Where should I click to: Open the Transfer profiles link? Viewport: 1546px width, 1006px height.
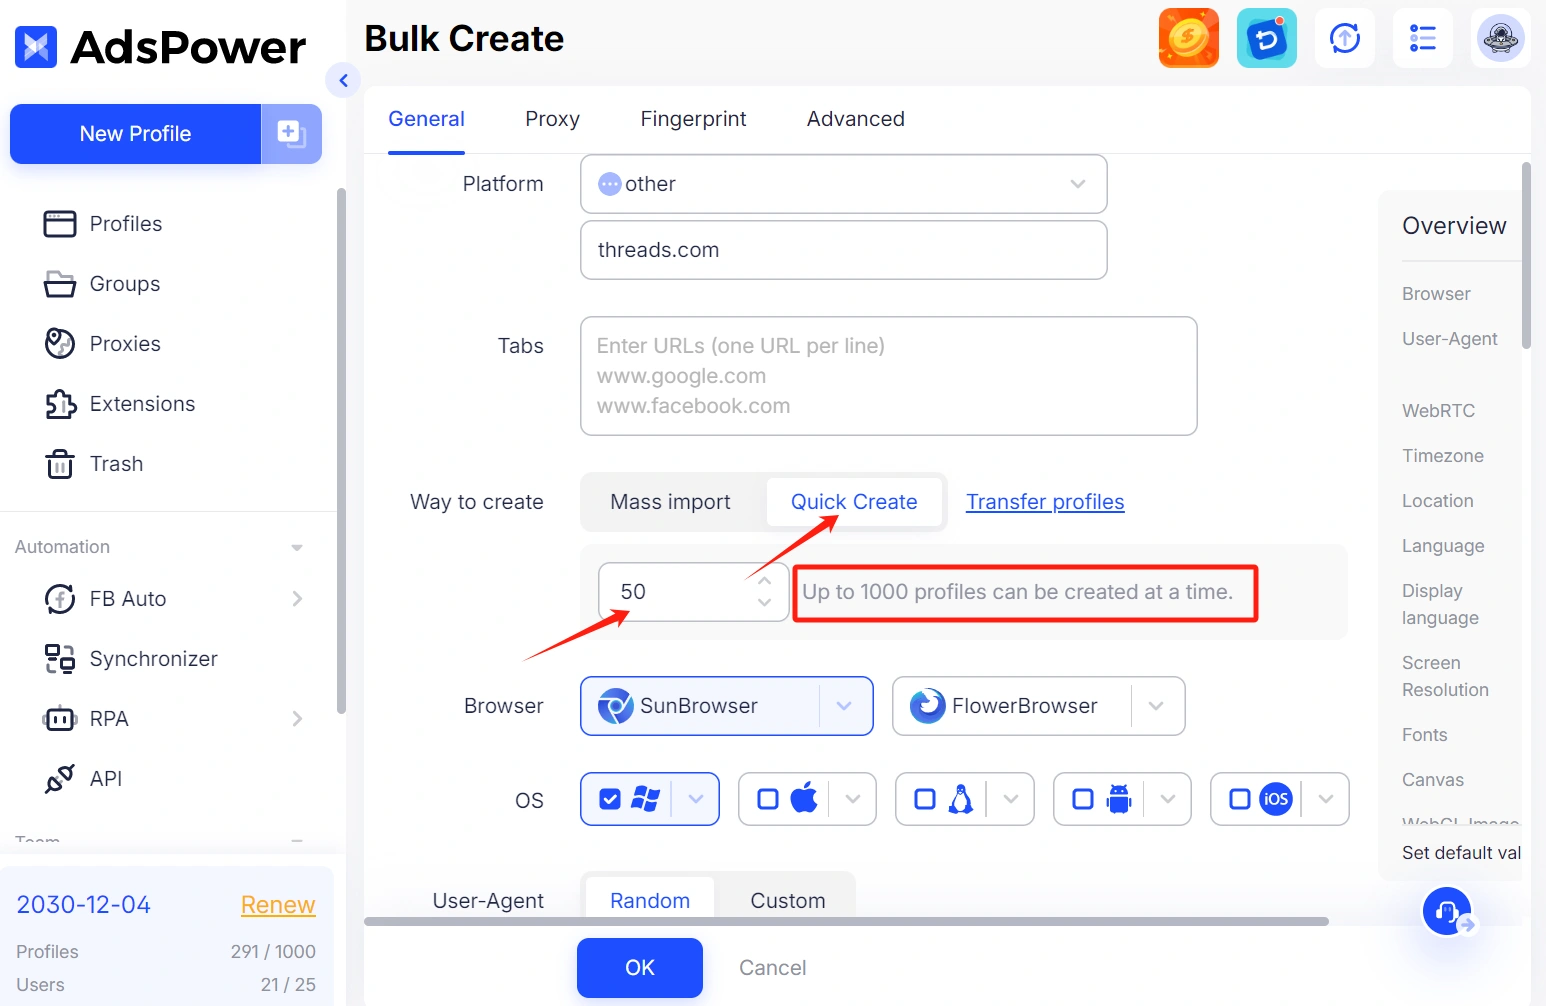(x=1045, y=502)
